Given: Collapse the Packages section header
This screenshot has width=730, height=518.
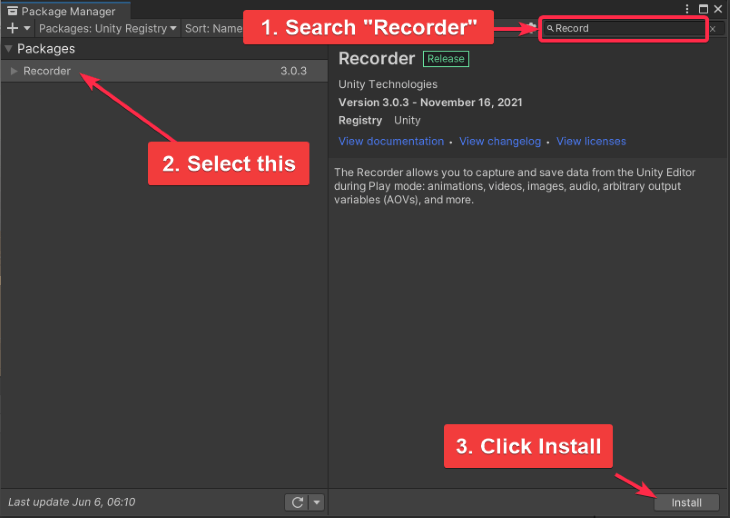Looking at the screenshot, I should [9, 49].
